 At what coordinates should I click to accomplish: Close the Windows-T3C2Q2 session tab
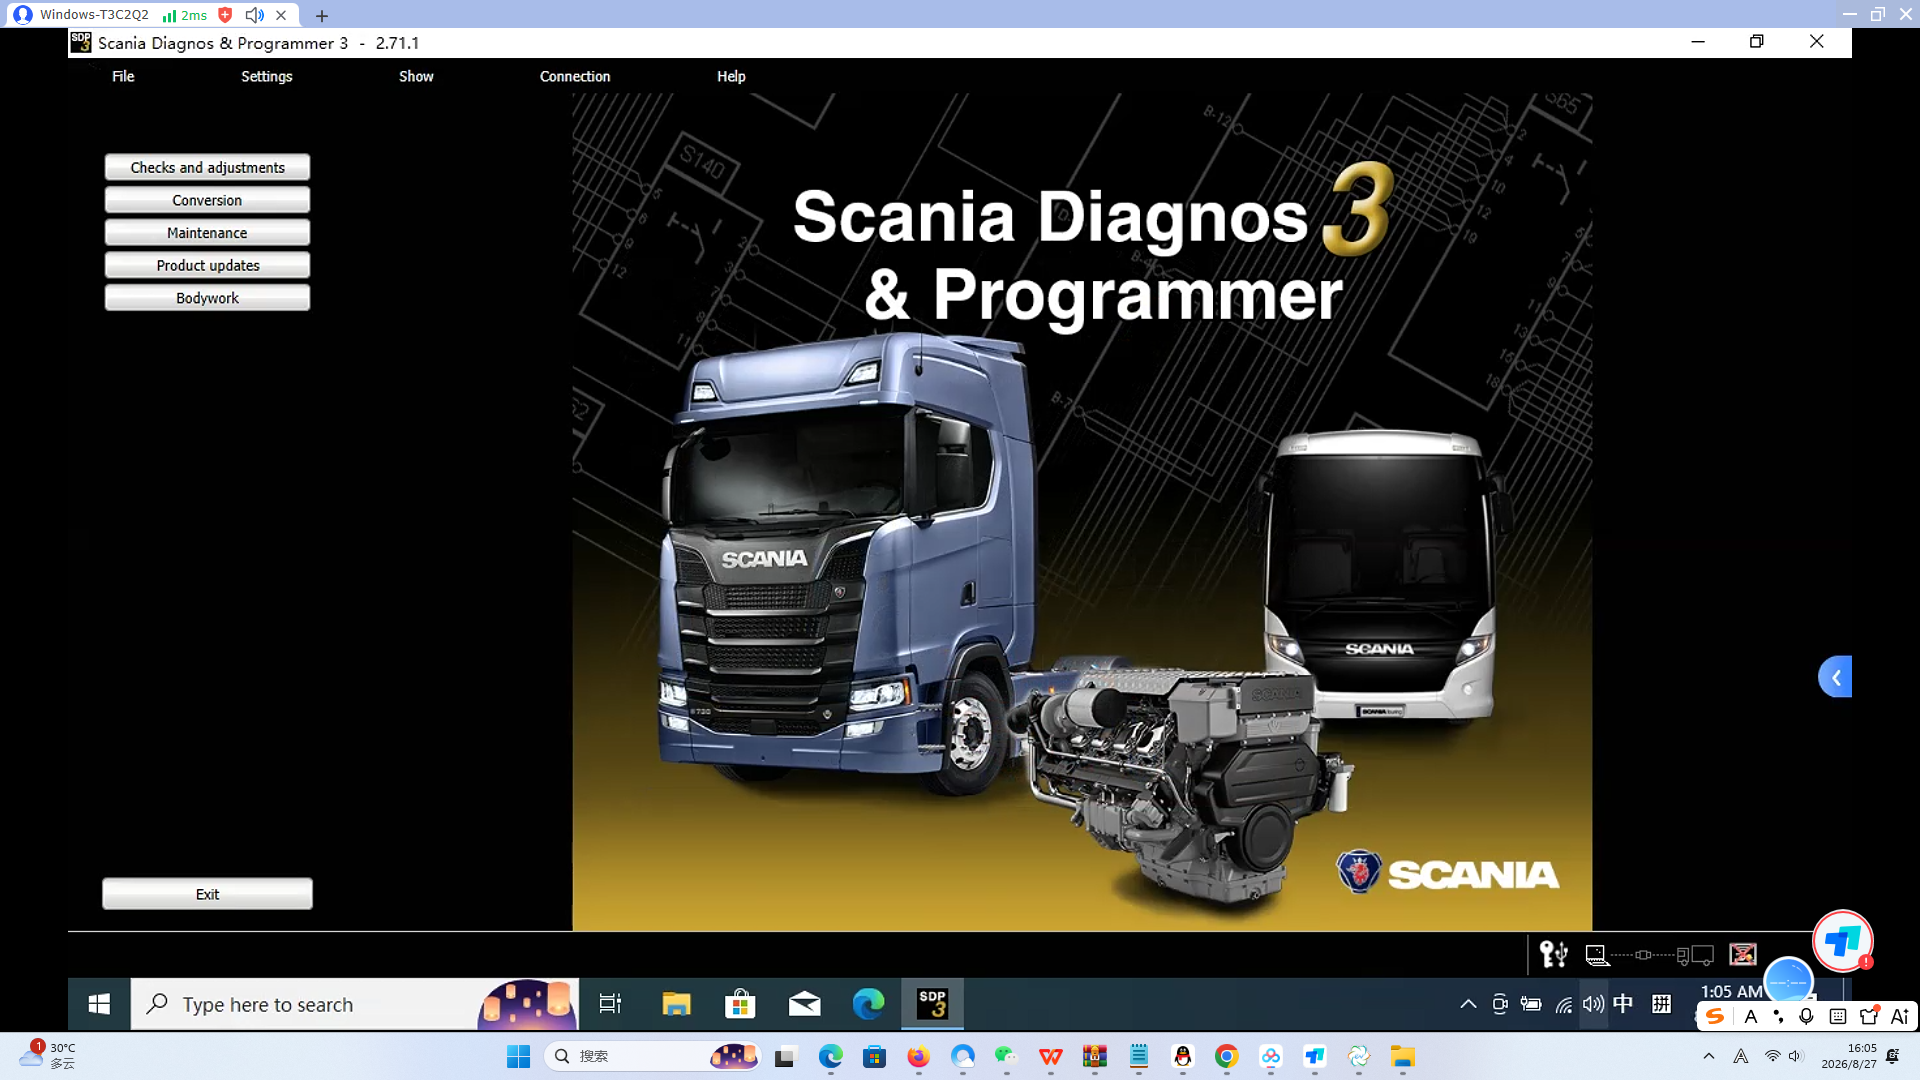281,15
